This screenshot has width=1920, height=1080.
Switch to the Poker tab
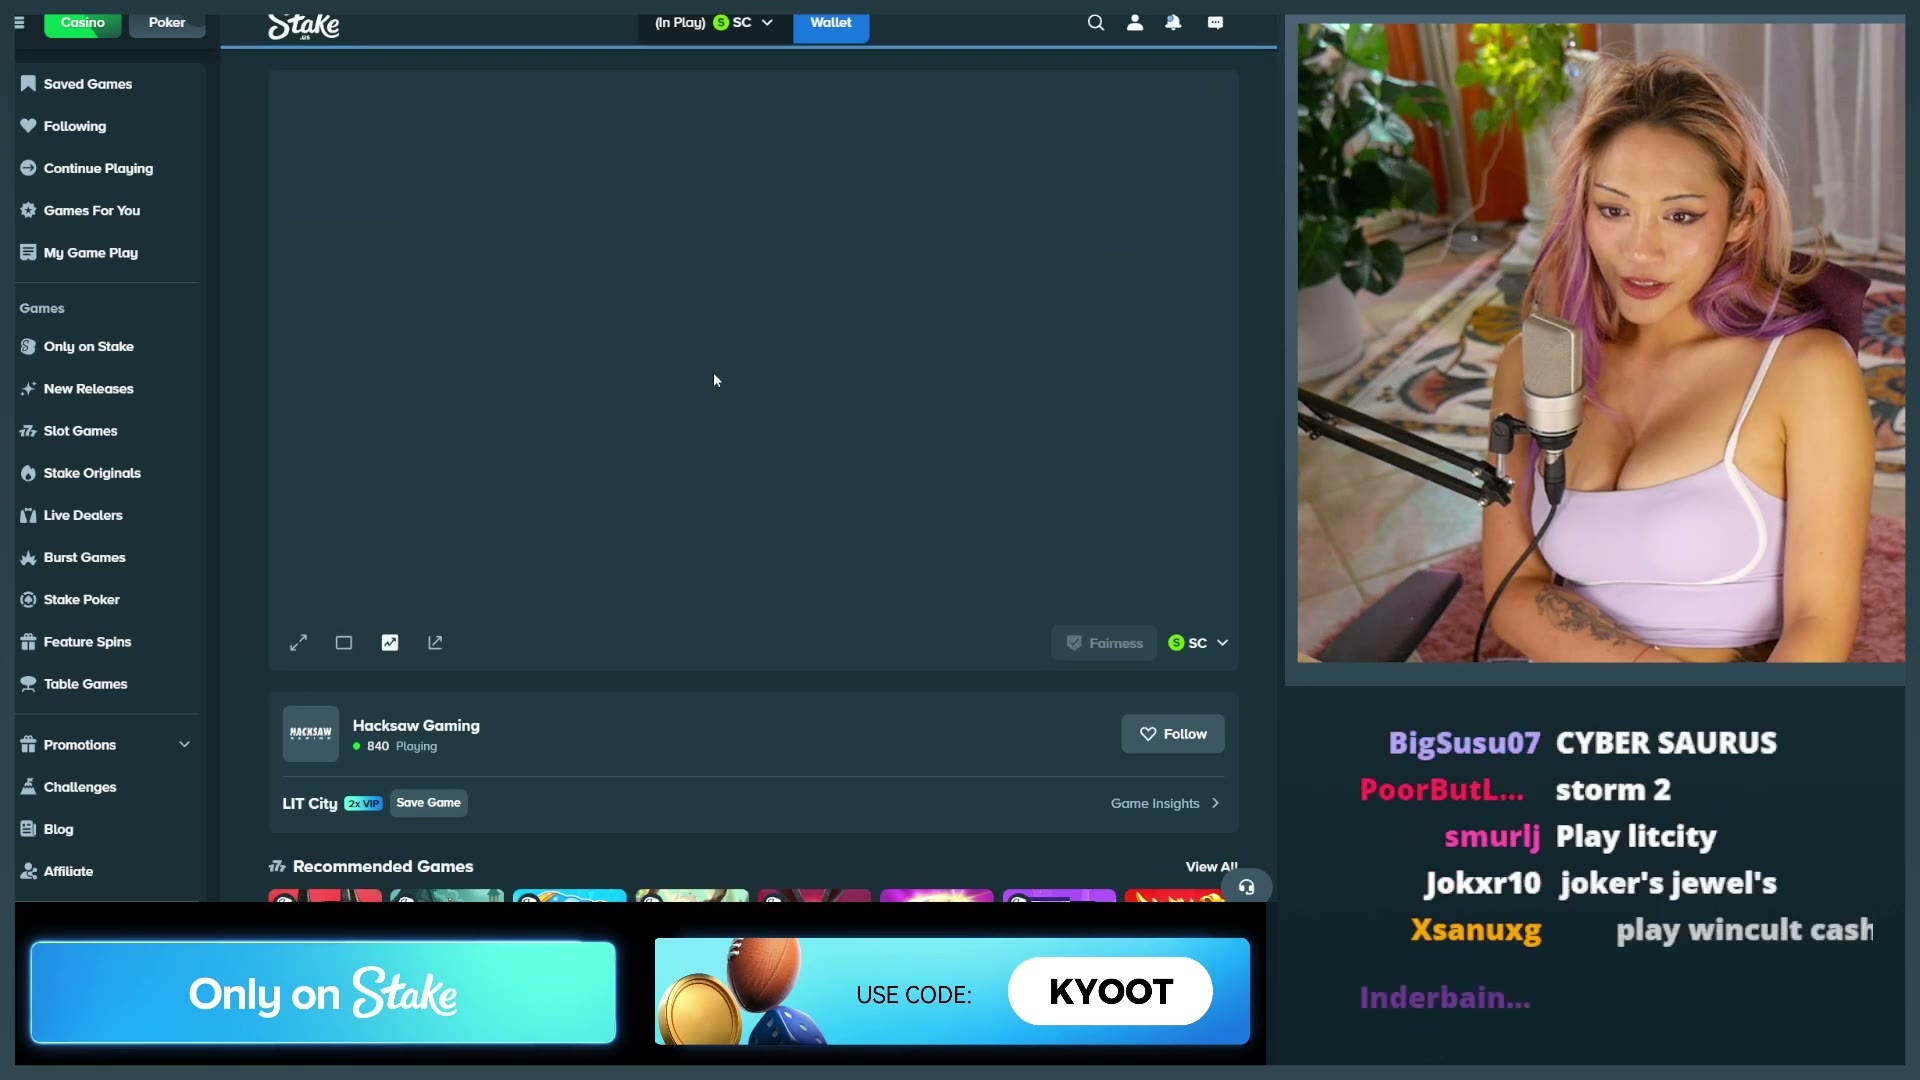coord(167,23)
